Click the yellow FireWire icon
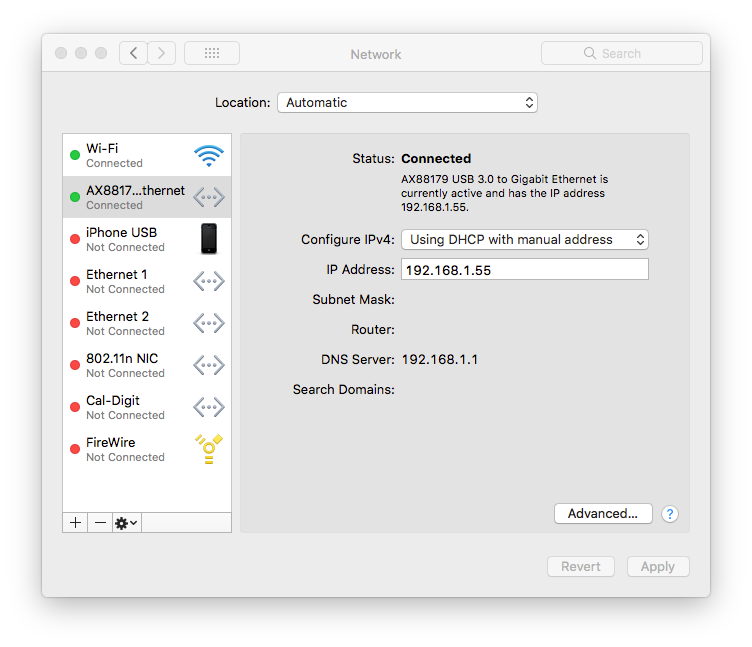This screenshot has height=647, width=752. pyautogui.click(x=209, y=449)
